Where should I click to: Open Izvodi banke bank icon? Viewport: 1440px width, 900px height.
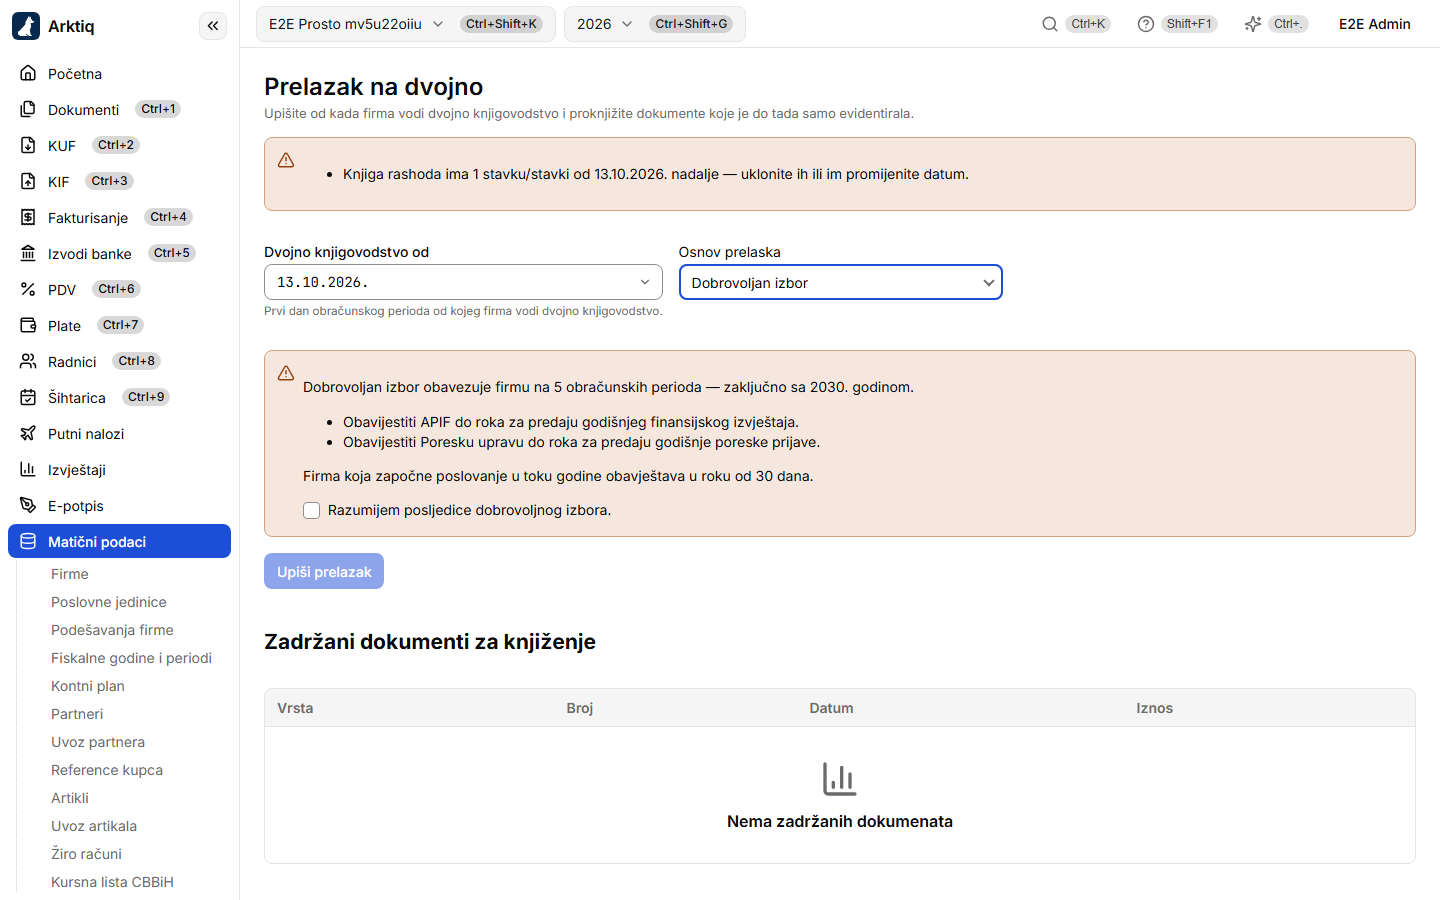28,253
